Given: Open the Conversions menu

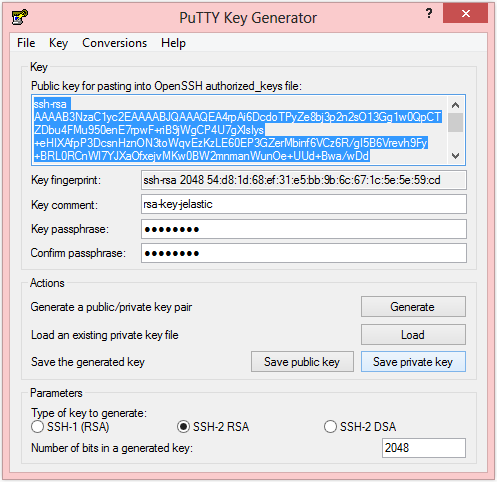Looking at the screenshot, I should [x=114, y=43].
